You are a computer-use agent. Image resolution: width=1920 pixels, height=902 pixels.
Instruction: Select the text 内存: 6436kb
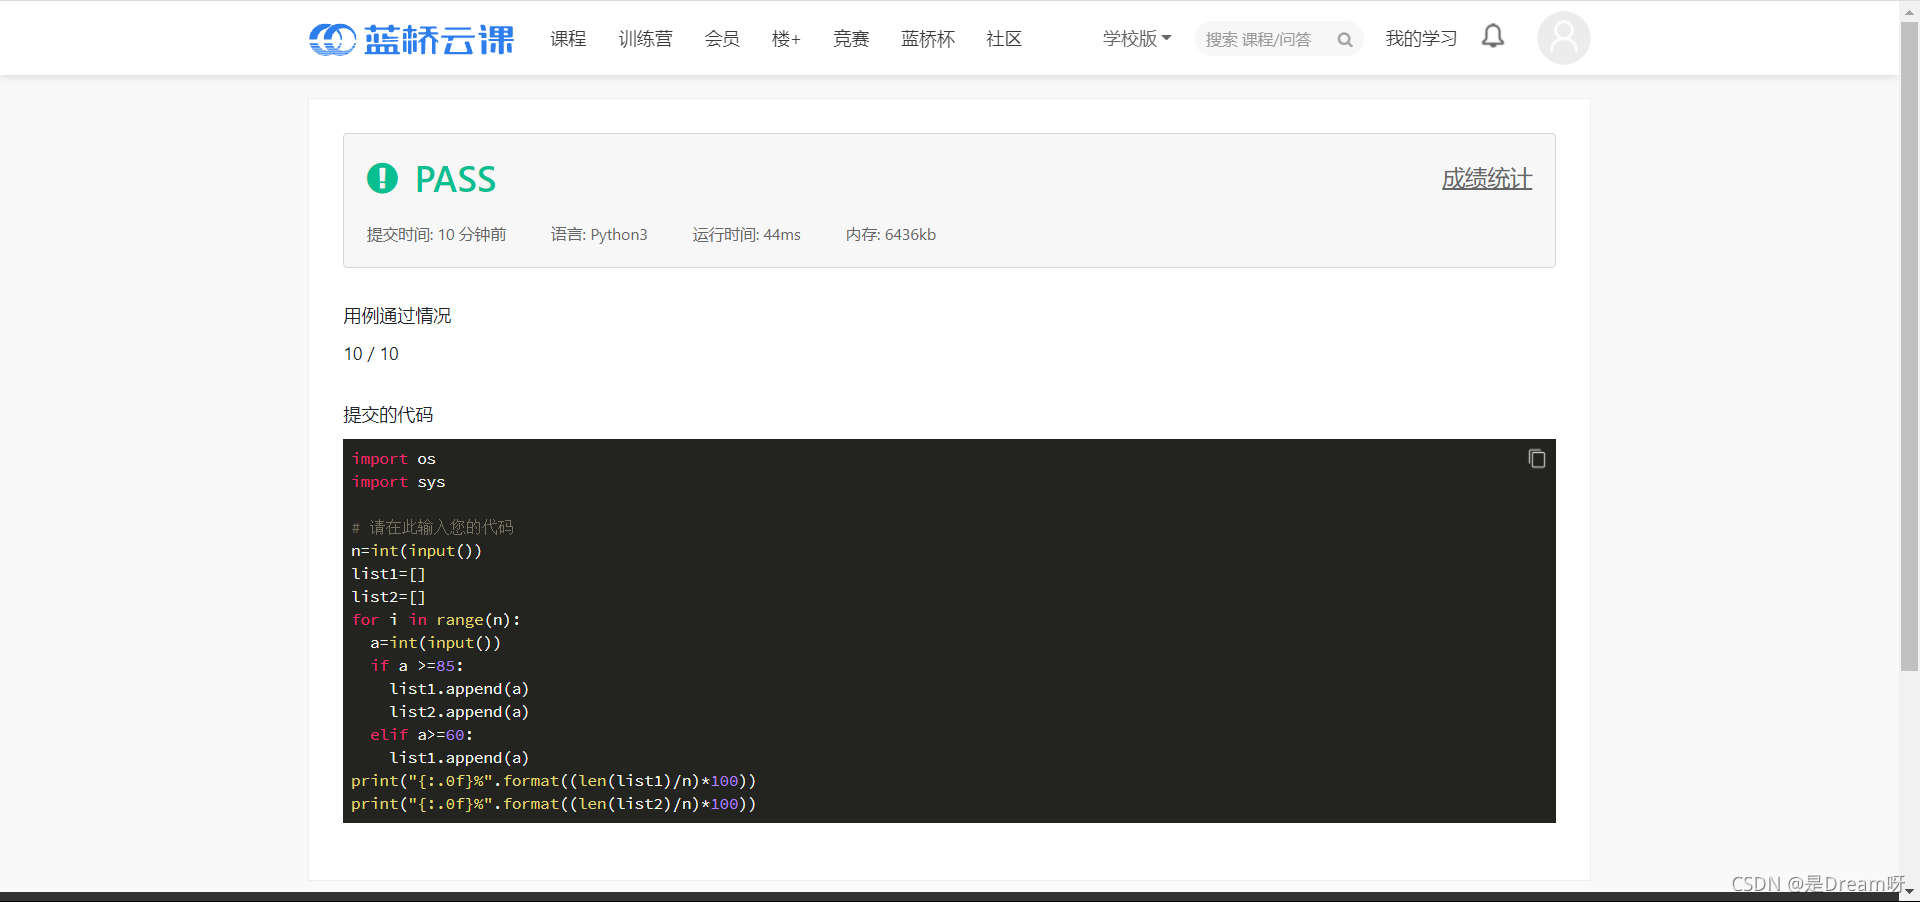(891, 235)
